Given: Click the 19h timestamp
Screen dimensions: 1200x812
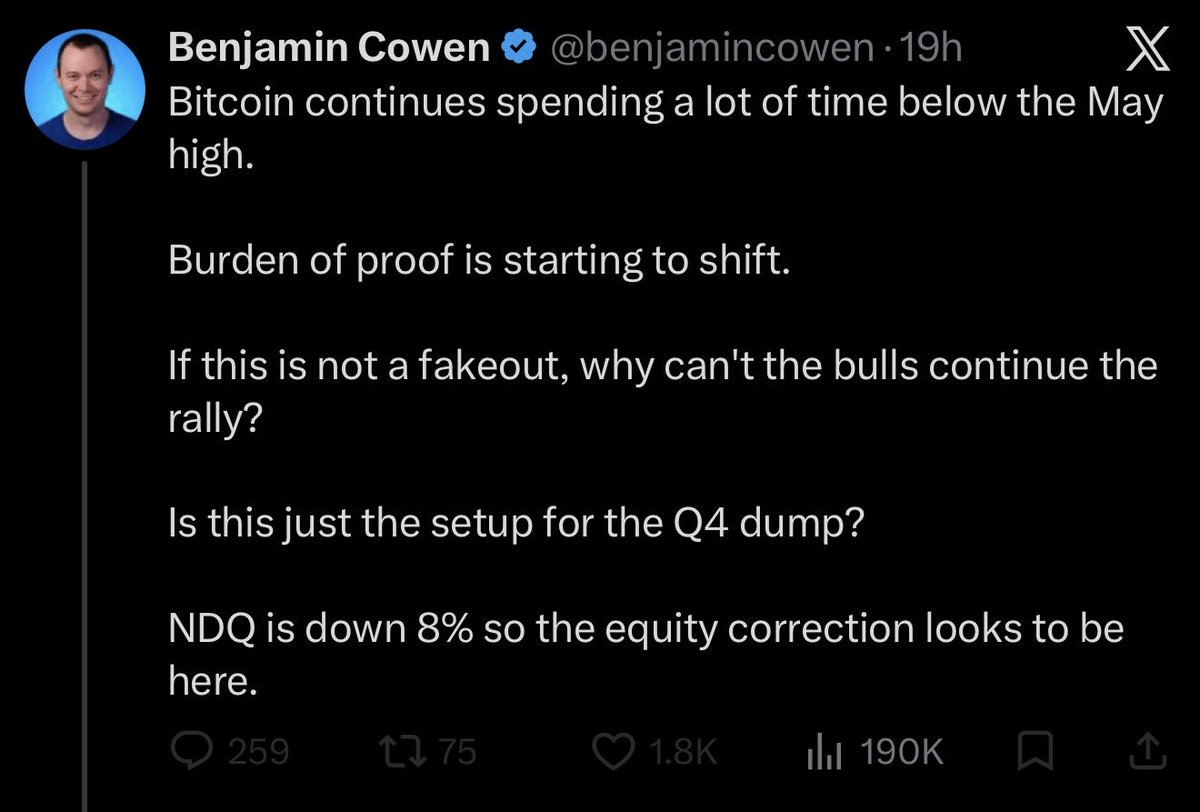Looking at the screenshot, I should click(x=931, y=48).
